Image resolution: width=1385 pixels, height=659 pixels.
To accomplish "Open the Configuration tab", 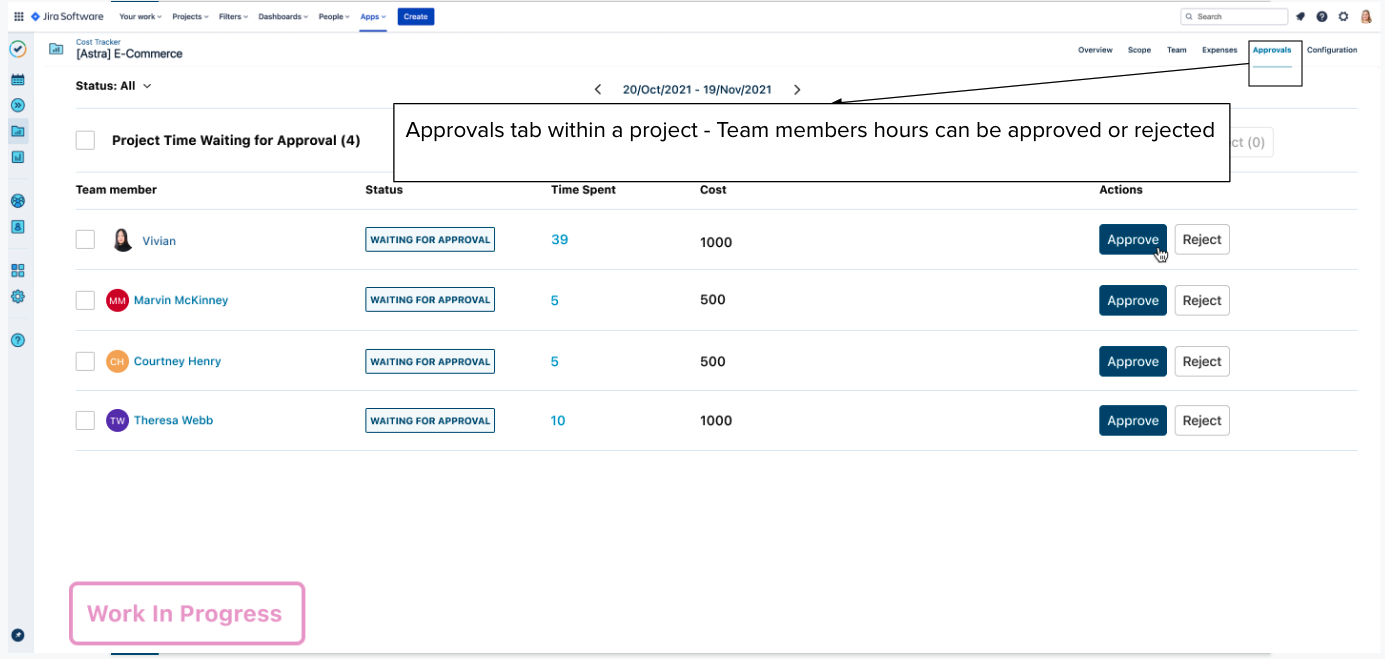I will click(1332, 50).
